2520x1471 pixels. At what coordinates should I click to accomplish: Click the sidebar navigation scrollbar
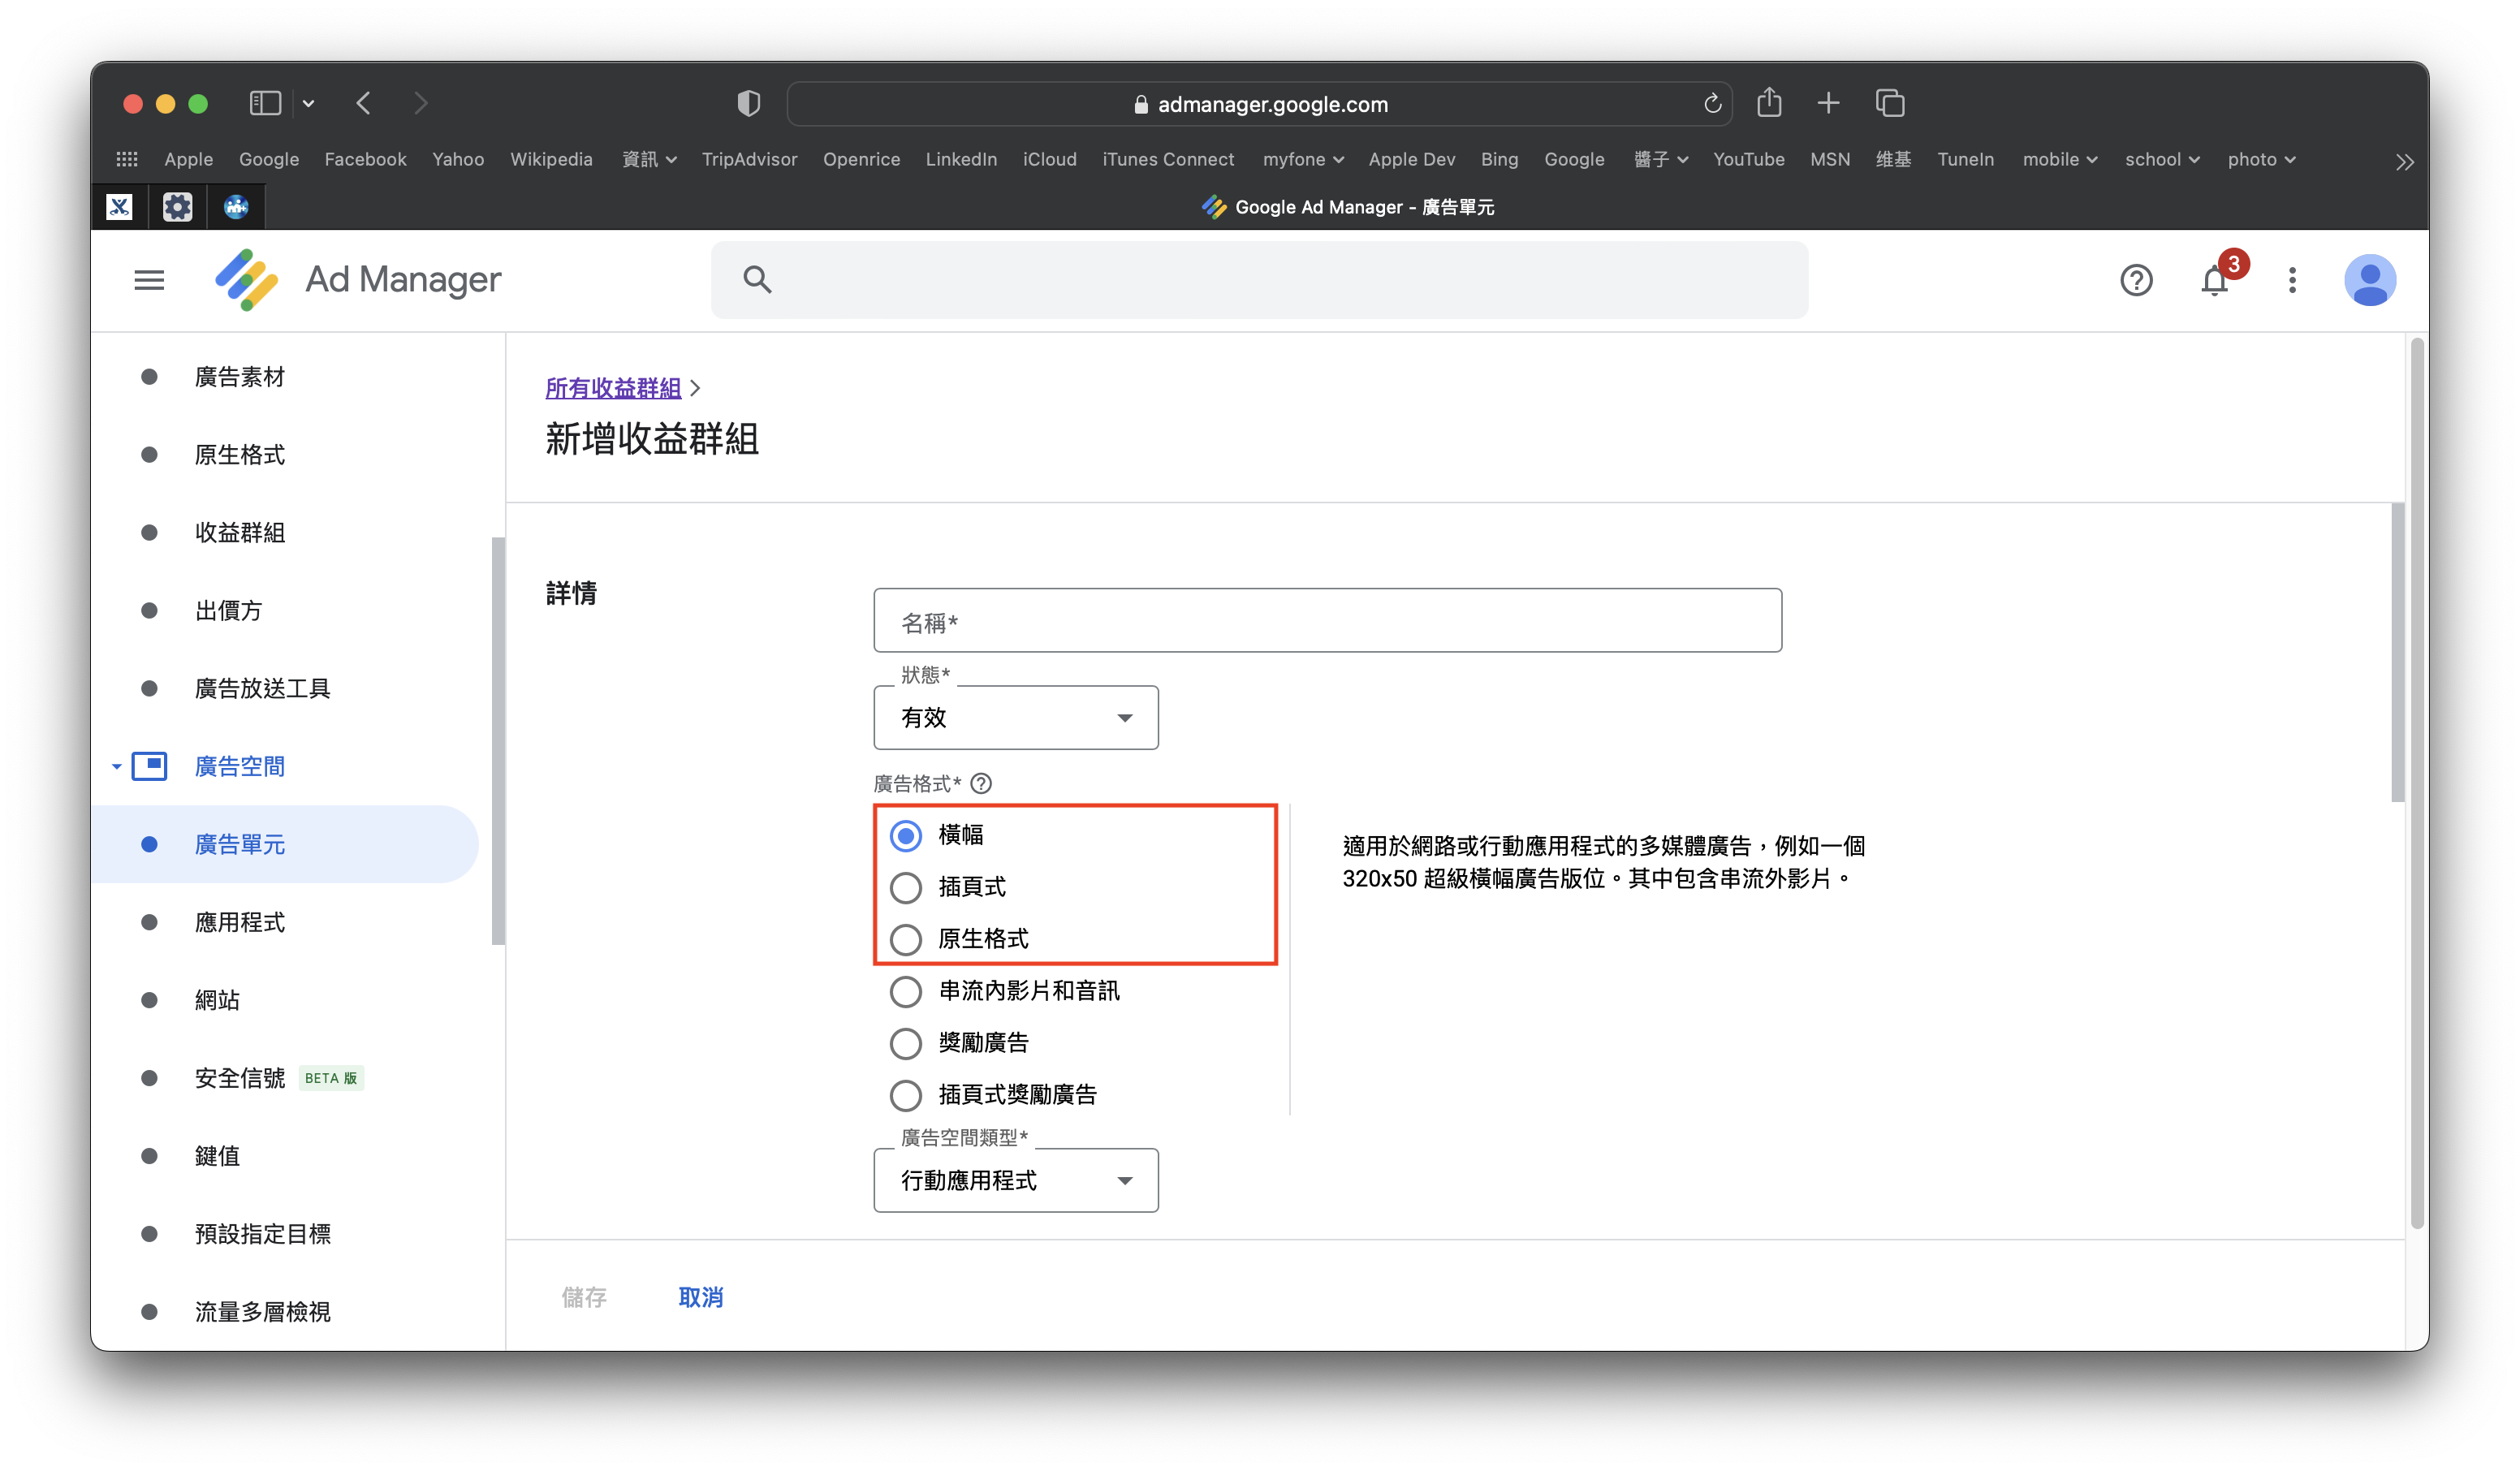pyautogui.click(x=497, y=740)
